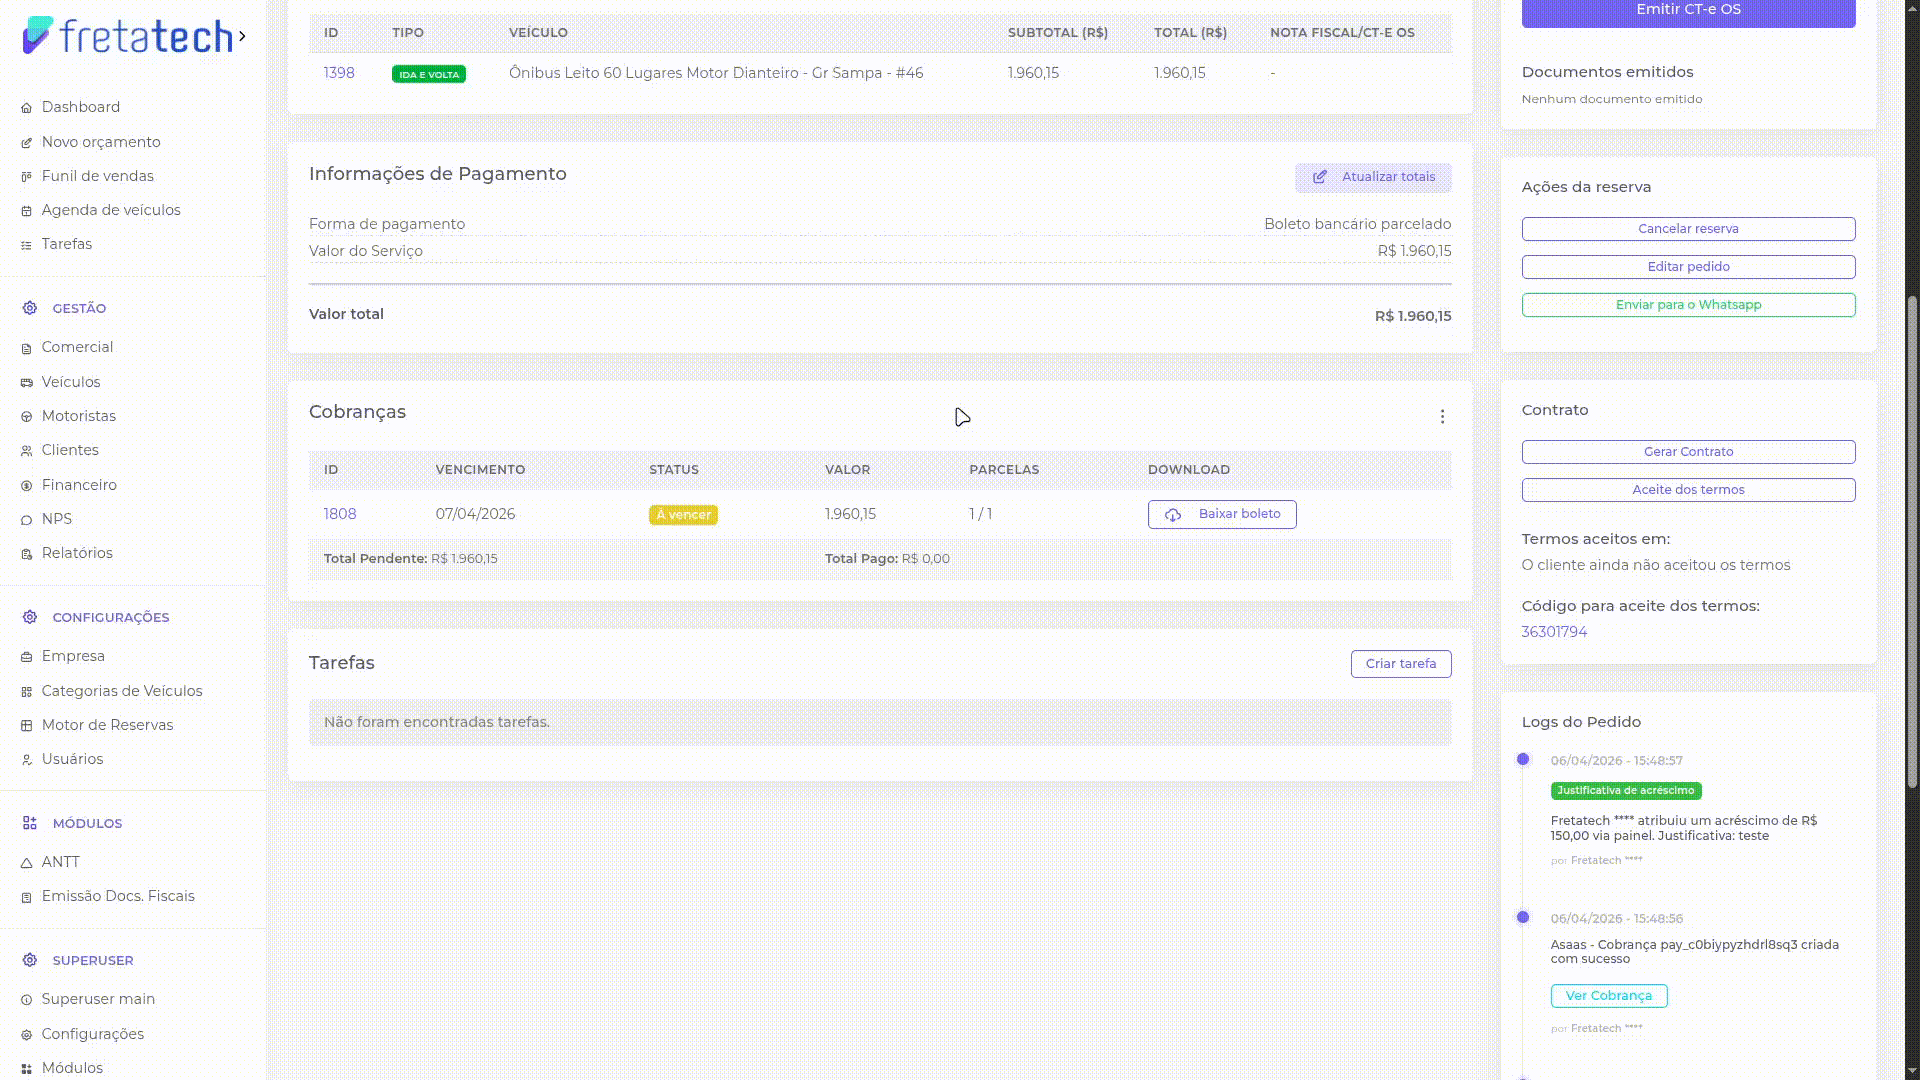Collapse the sidebar with the chevron arrow
This screenshot has height=1080, width=1920.
coord(243,37)
